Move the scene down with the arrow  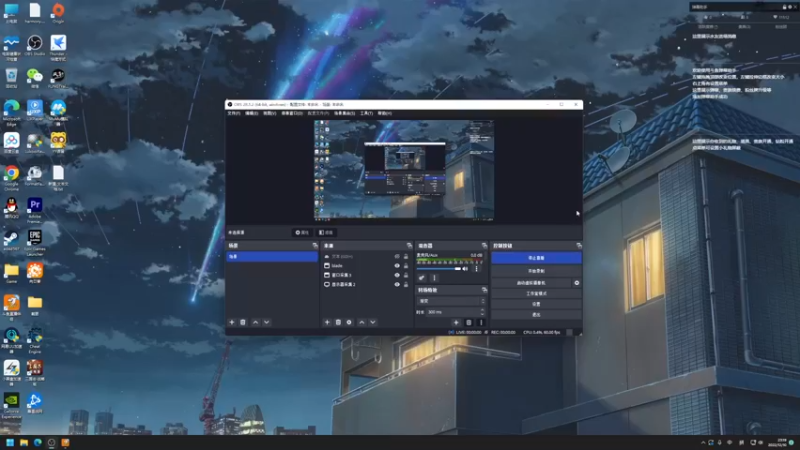click(266, 322)
